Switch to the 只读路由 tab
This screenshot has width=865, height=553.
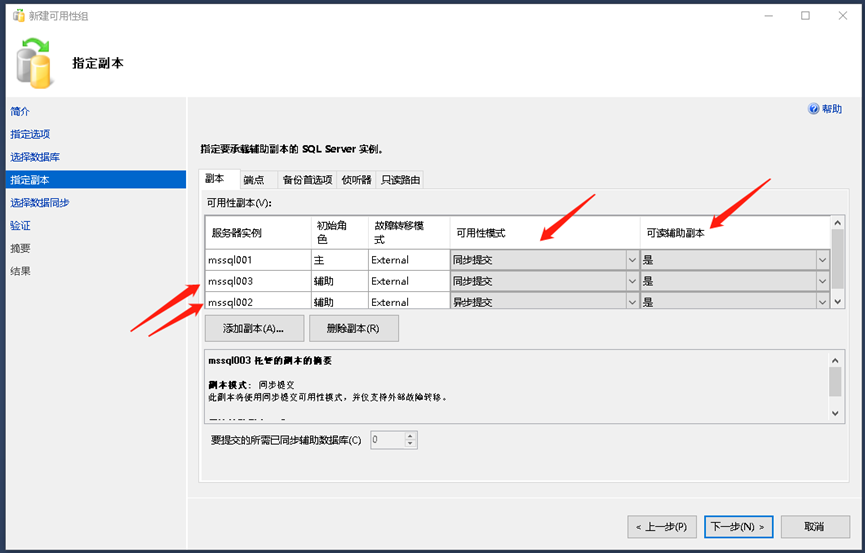[x=400, y=180]
